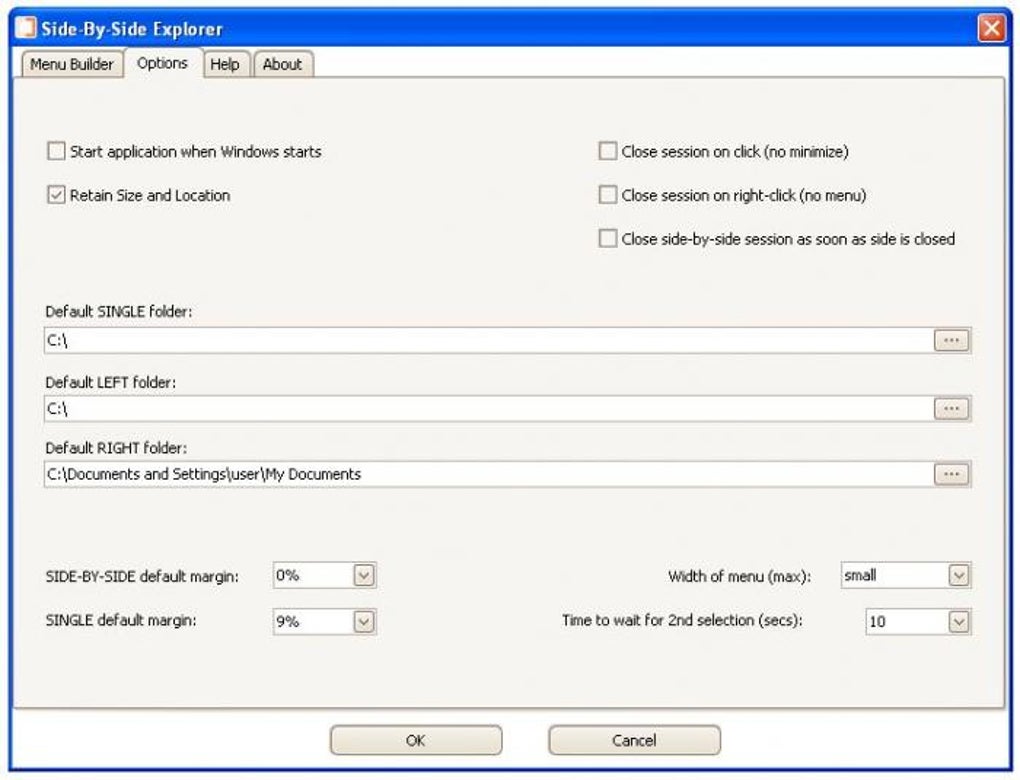Open SIDE-BY-SIDE default margin dropdown
Viewport: 1020px width, 780px height.
[364, 576]
